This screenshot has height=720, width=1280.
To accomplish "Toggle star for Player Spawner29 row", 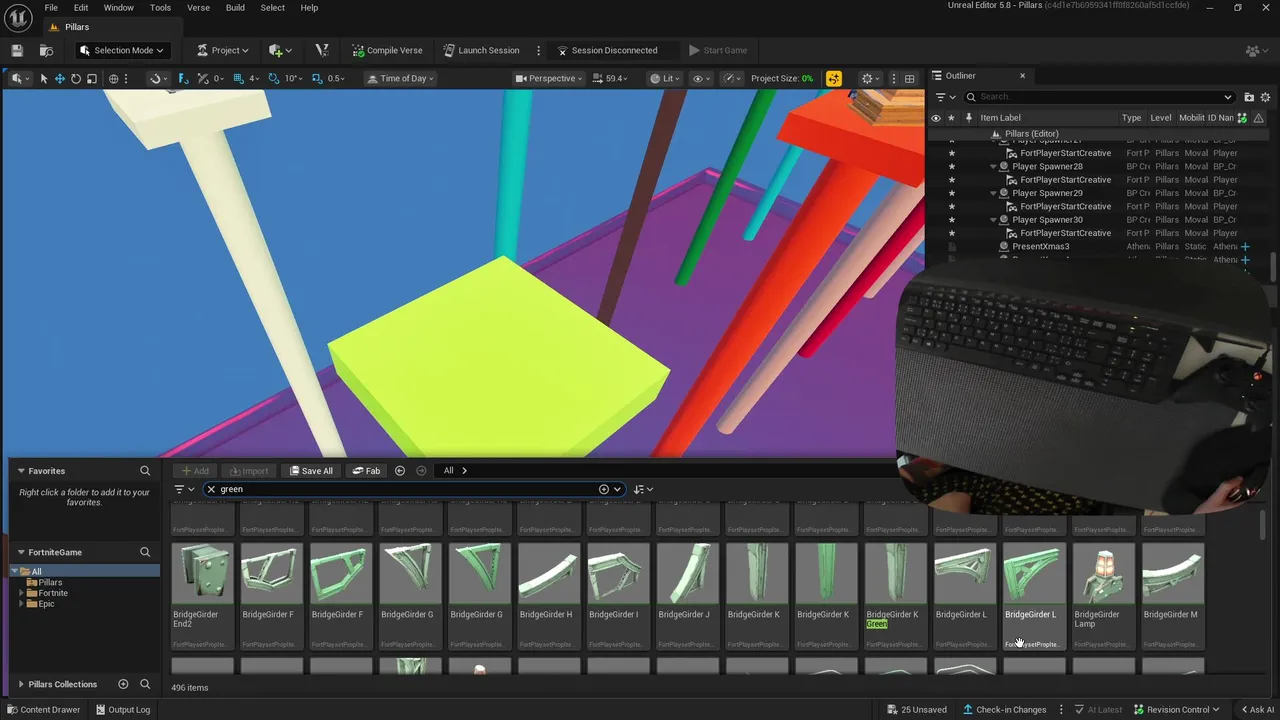I will (x=952, y=193).
